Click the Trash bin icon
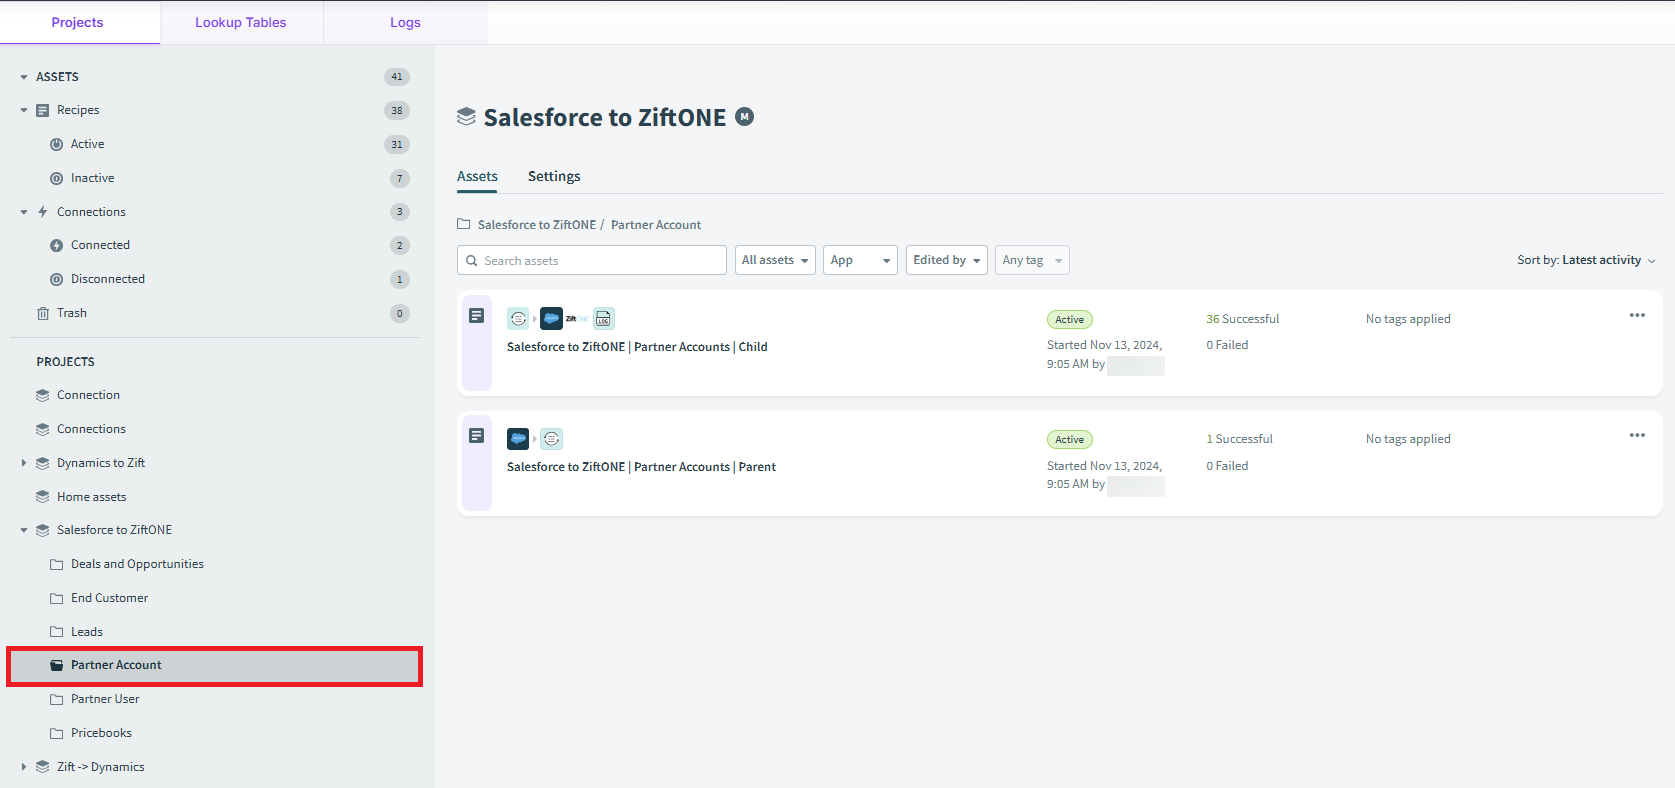The width and height of the screenshot is (1675, 788). [x=43, y=313]
